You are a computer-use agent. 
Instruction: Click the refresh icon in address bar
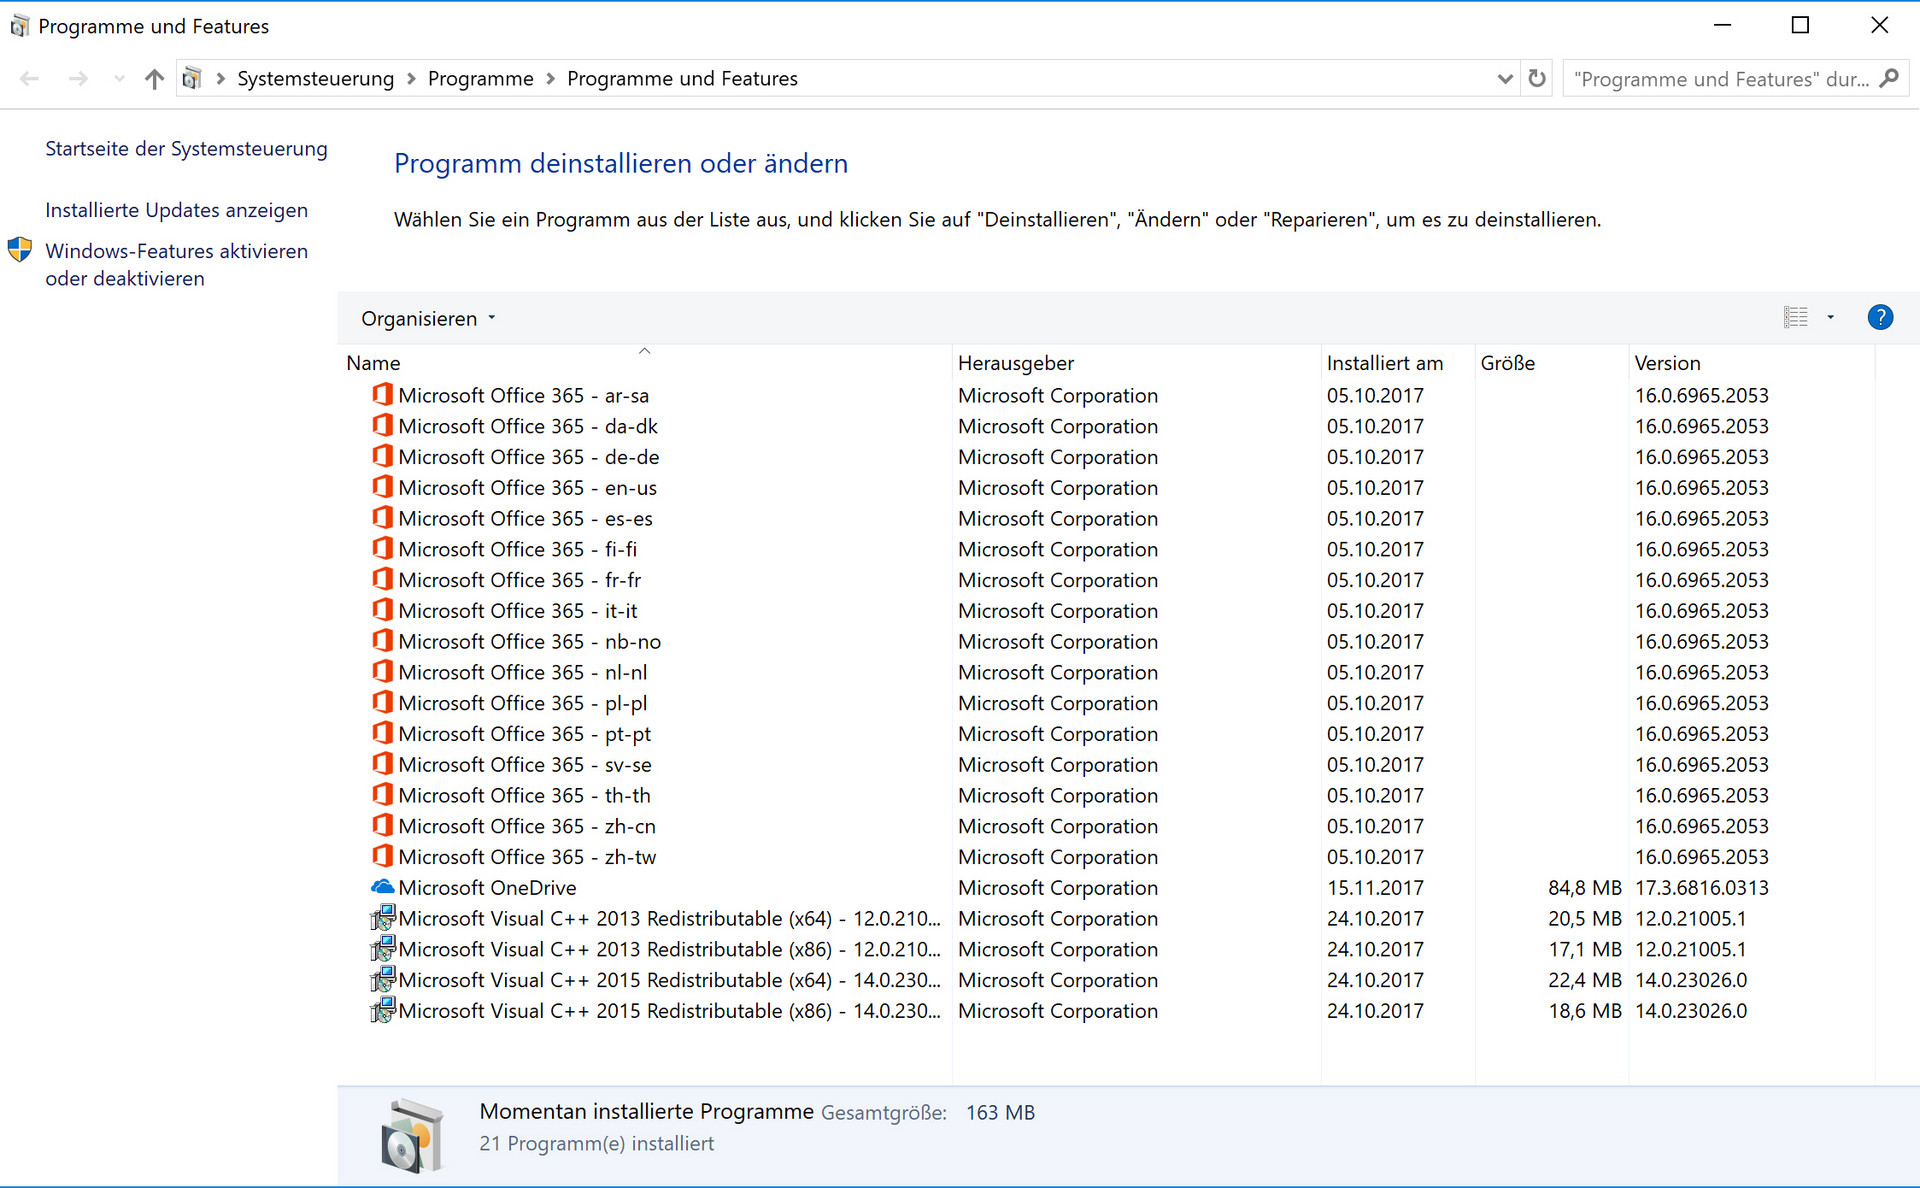click(x=1537, y=78)
